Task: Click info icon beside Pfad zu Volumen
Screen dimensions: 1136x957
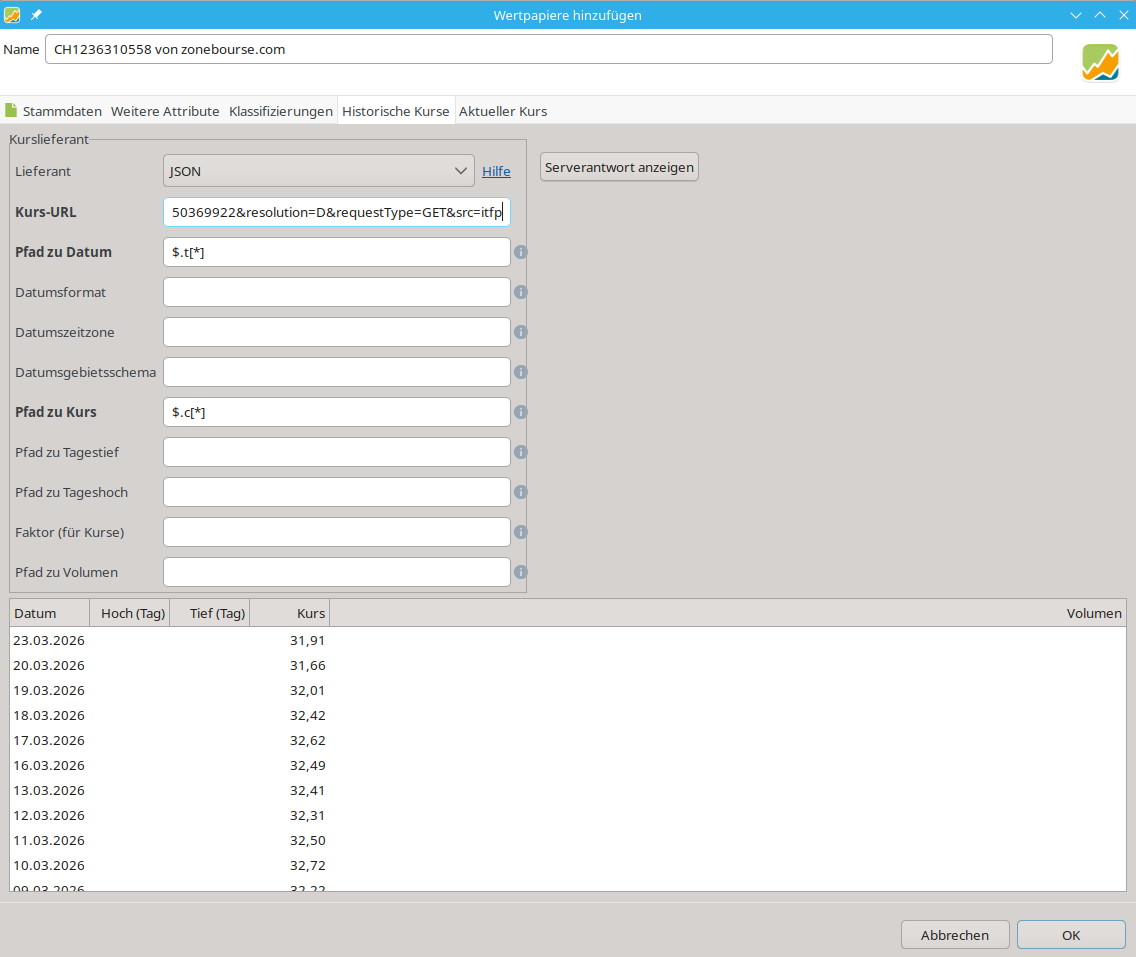Action: (520, 572)
